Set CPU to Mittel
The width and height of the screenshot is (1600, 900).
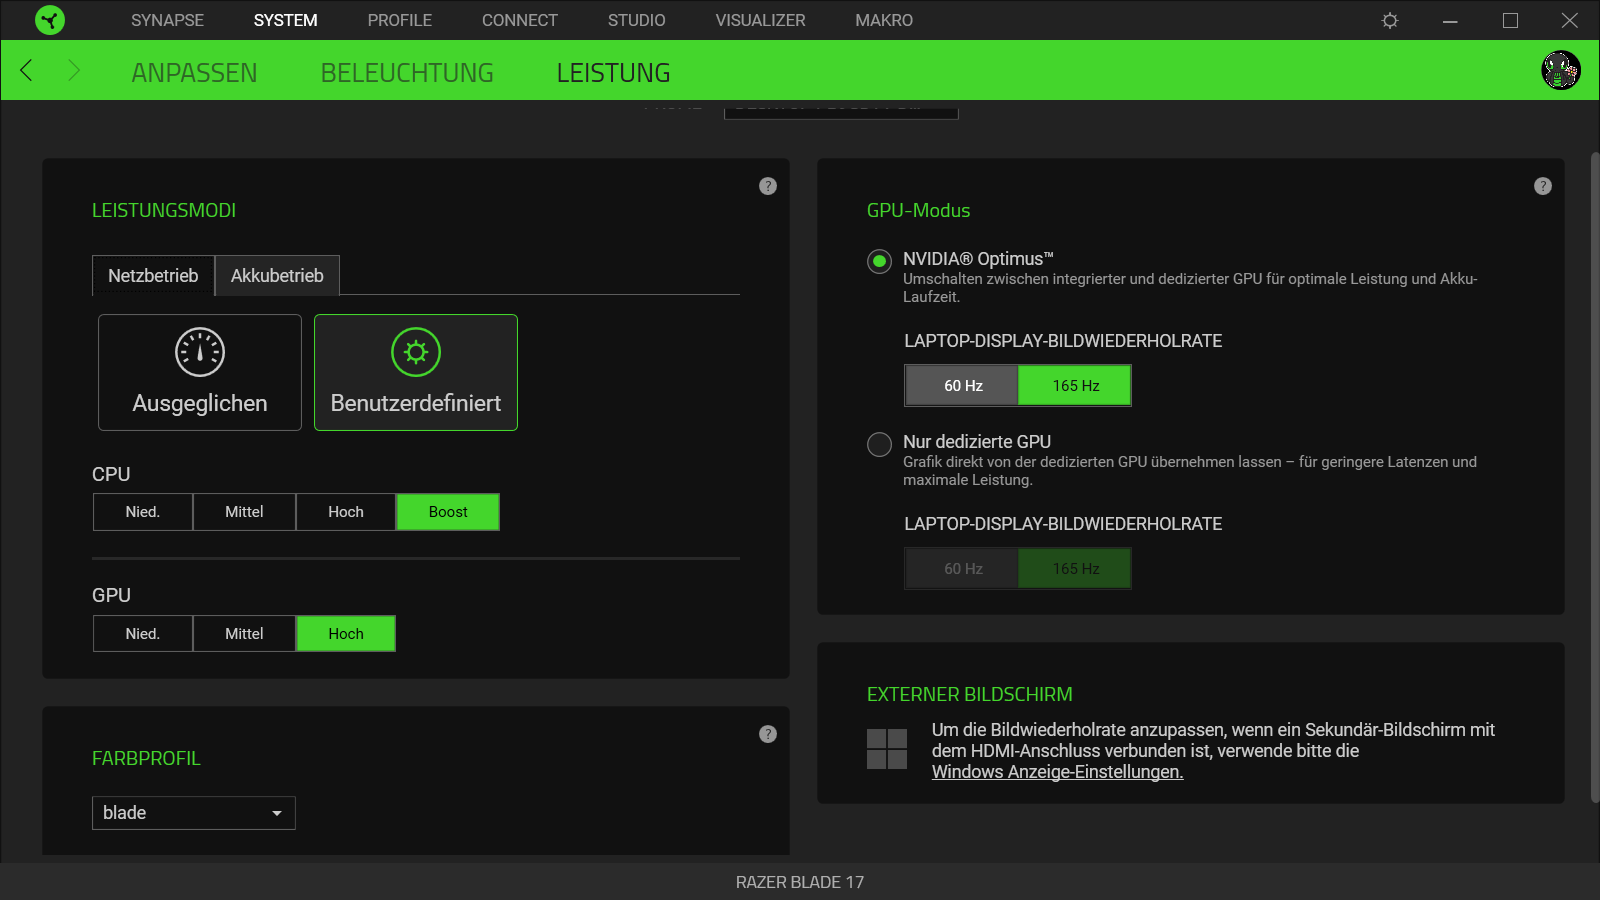[x=244, y=512]
